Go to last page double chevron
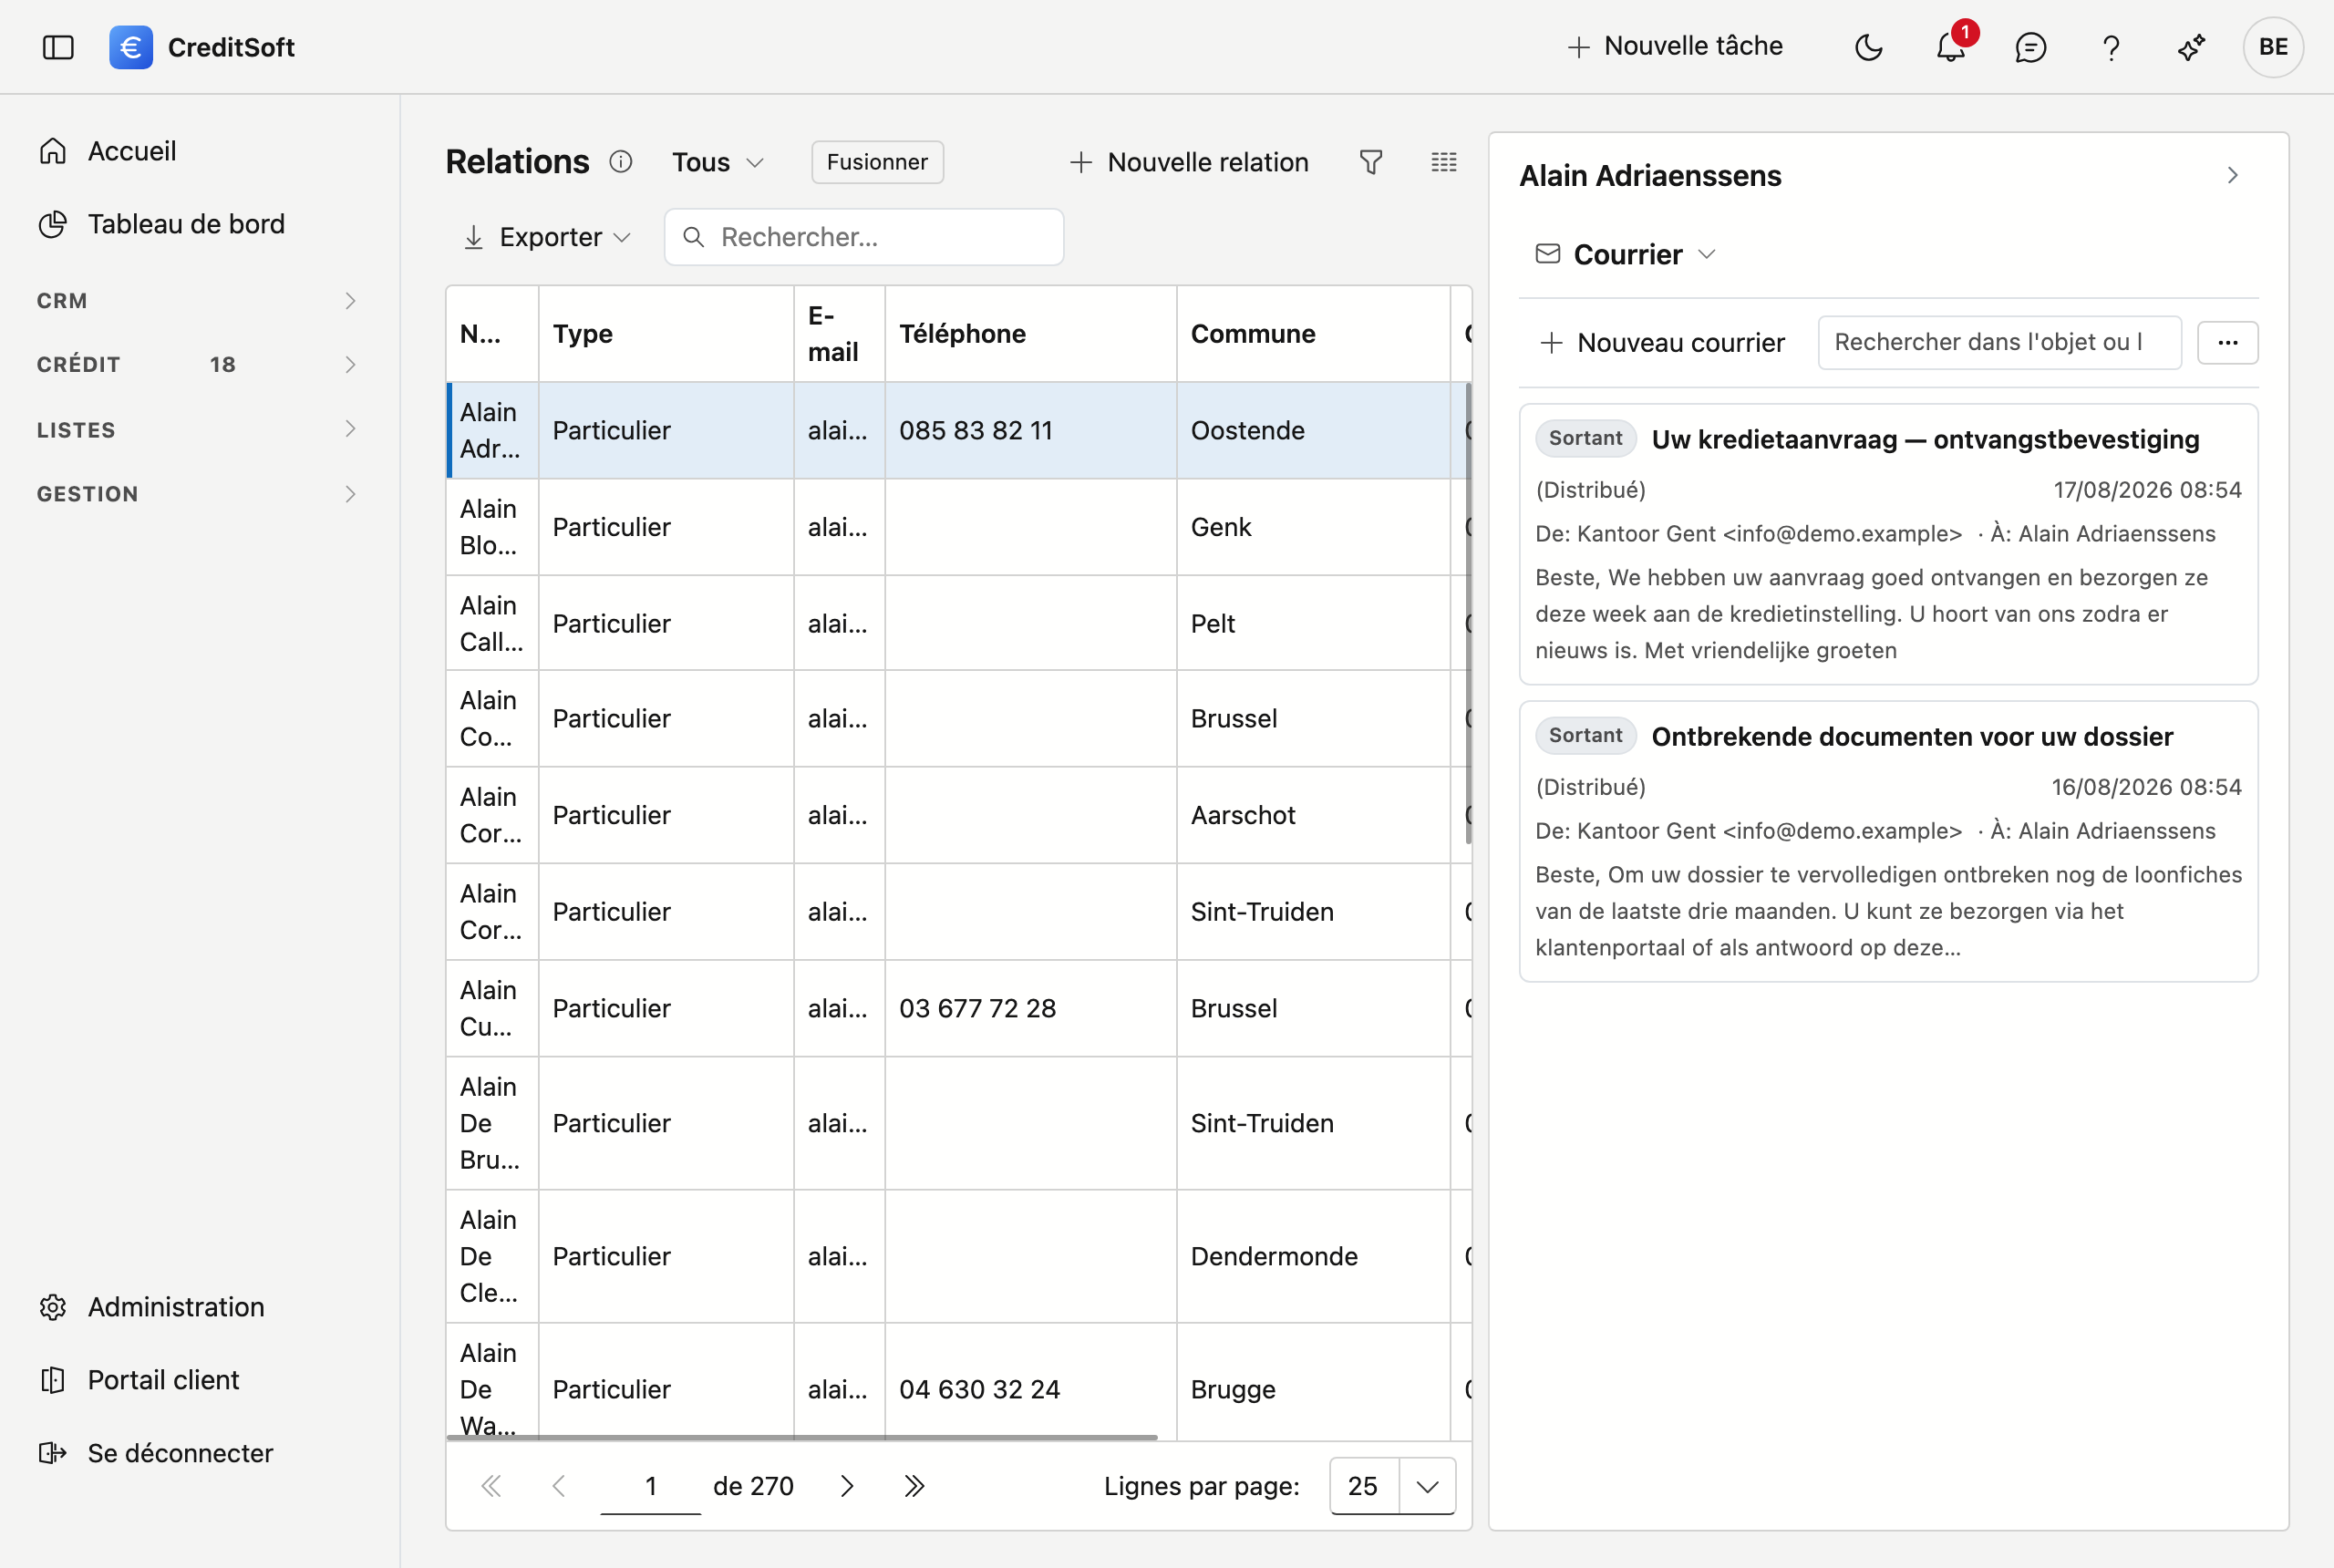Screen dimensions: 2334x1568 coord(914,1486)
